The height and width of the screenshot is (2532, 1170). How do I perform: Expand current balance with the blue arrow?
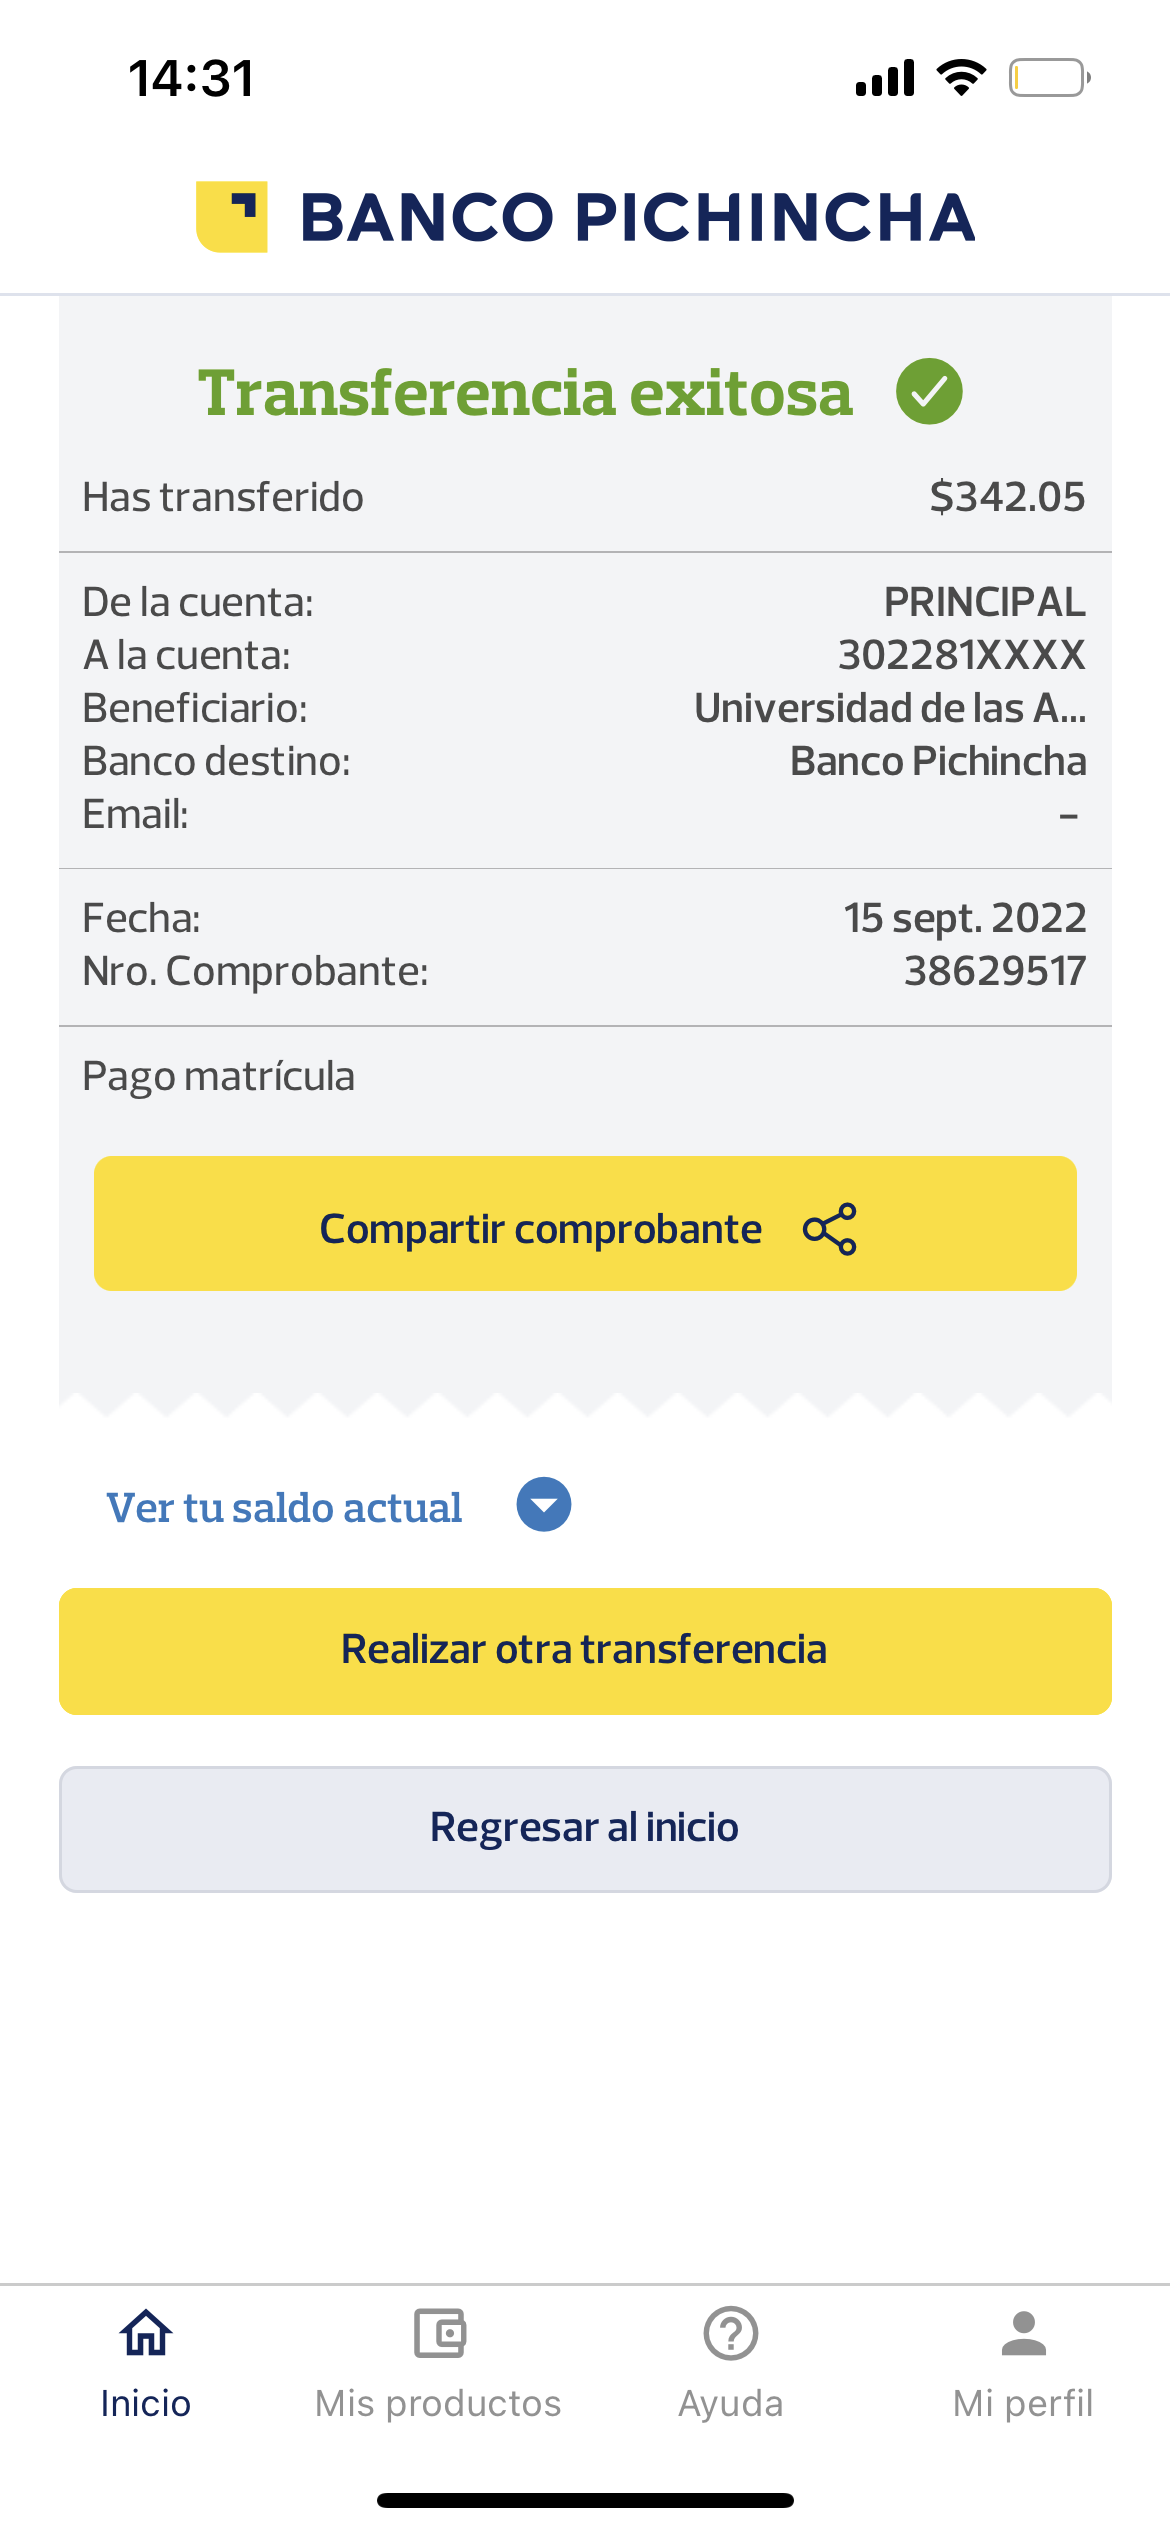543,1505
